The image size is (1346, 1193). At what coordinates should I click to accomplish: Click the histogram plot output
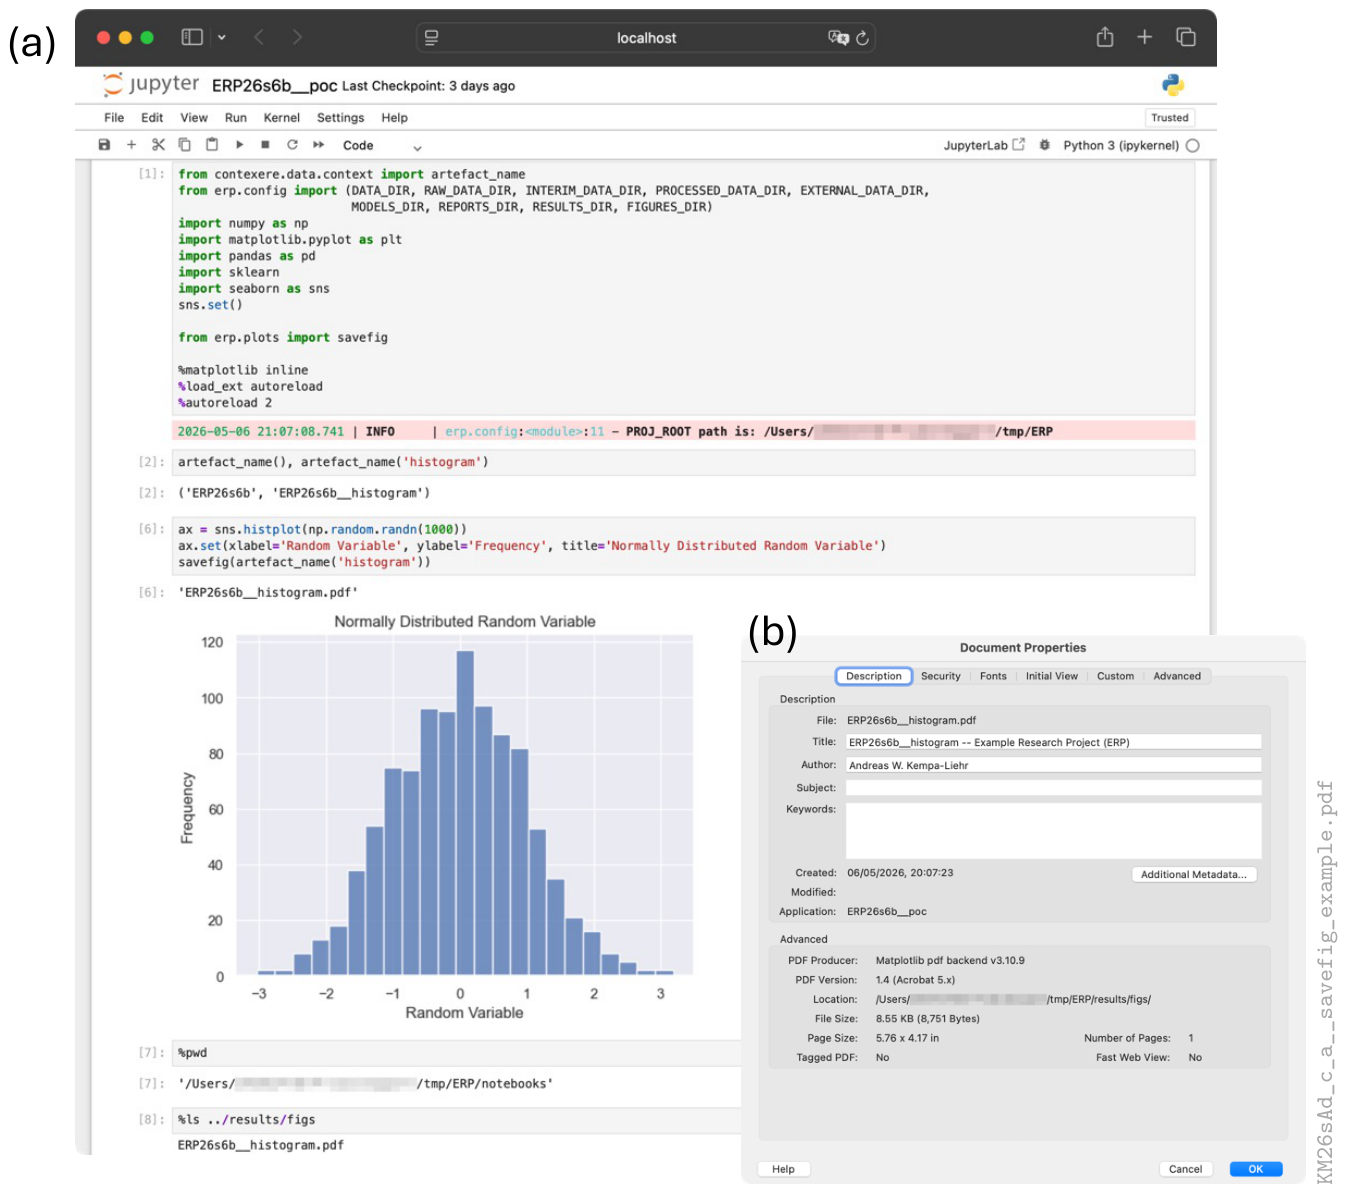click(x=438, y=818)
